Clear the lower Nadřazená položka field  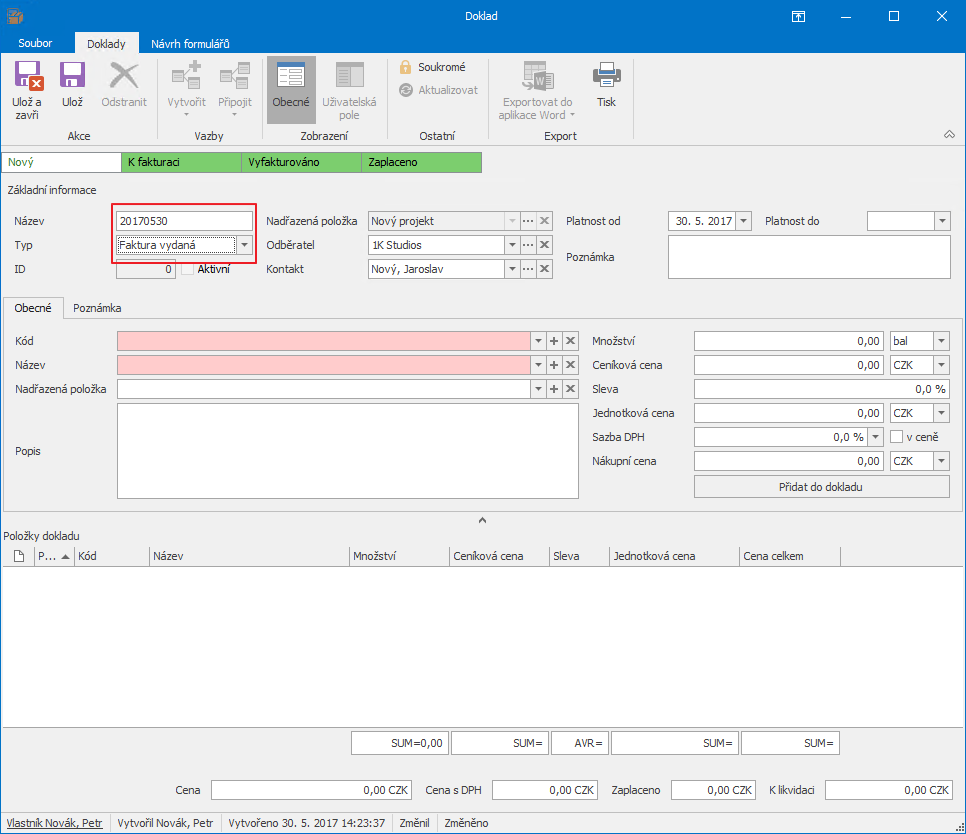click(x=570, y=389)
